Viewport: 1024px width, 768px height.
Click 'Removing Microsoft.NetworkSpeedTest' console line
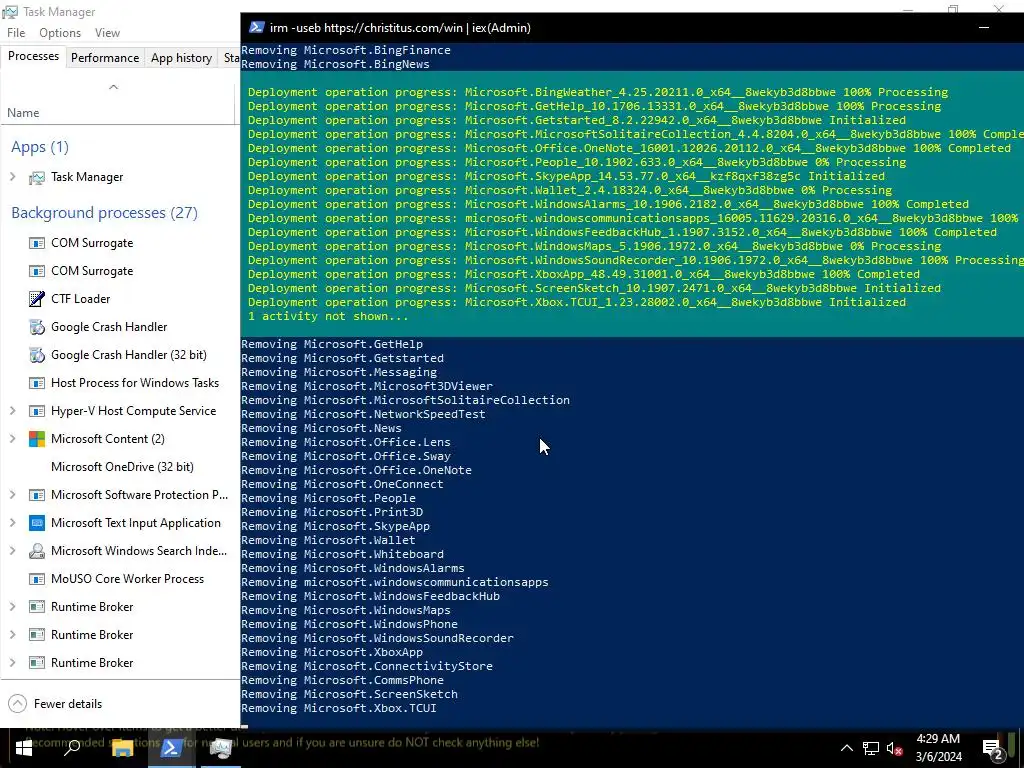point(363,414)
